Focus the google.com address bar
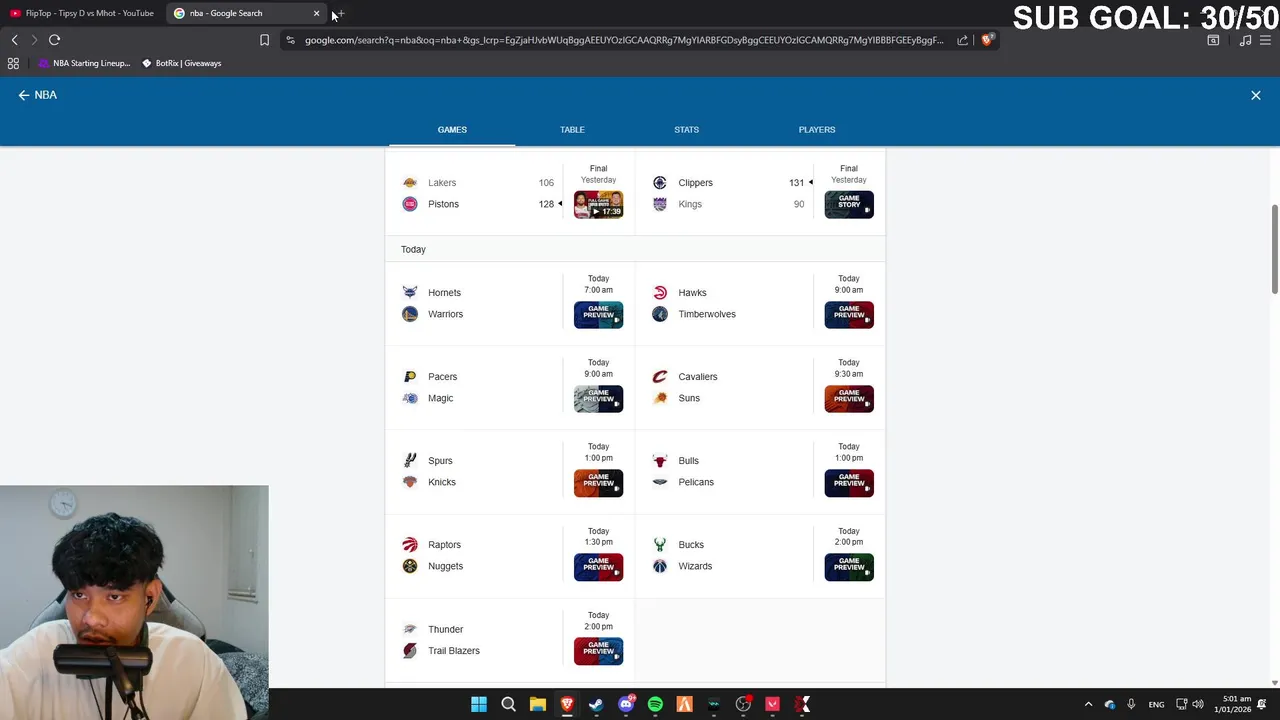 coord(624,40)
